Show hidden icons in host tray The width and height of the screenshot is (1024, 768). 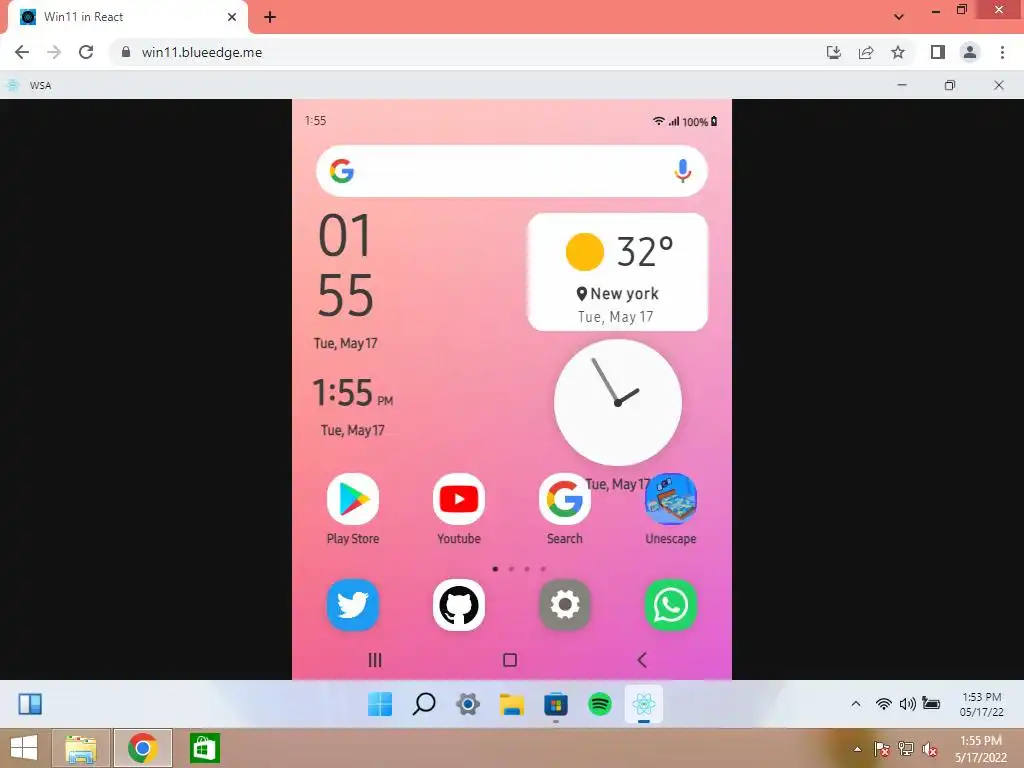(857, 749)
